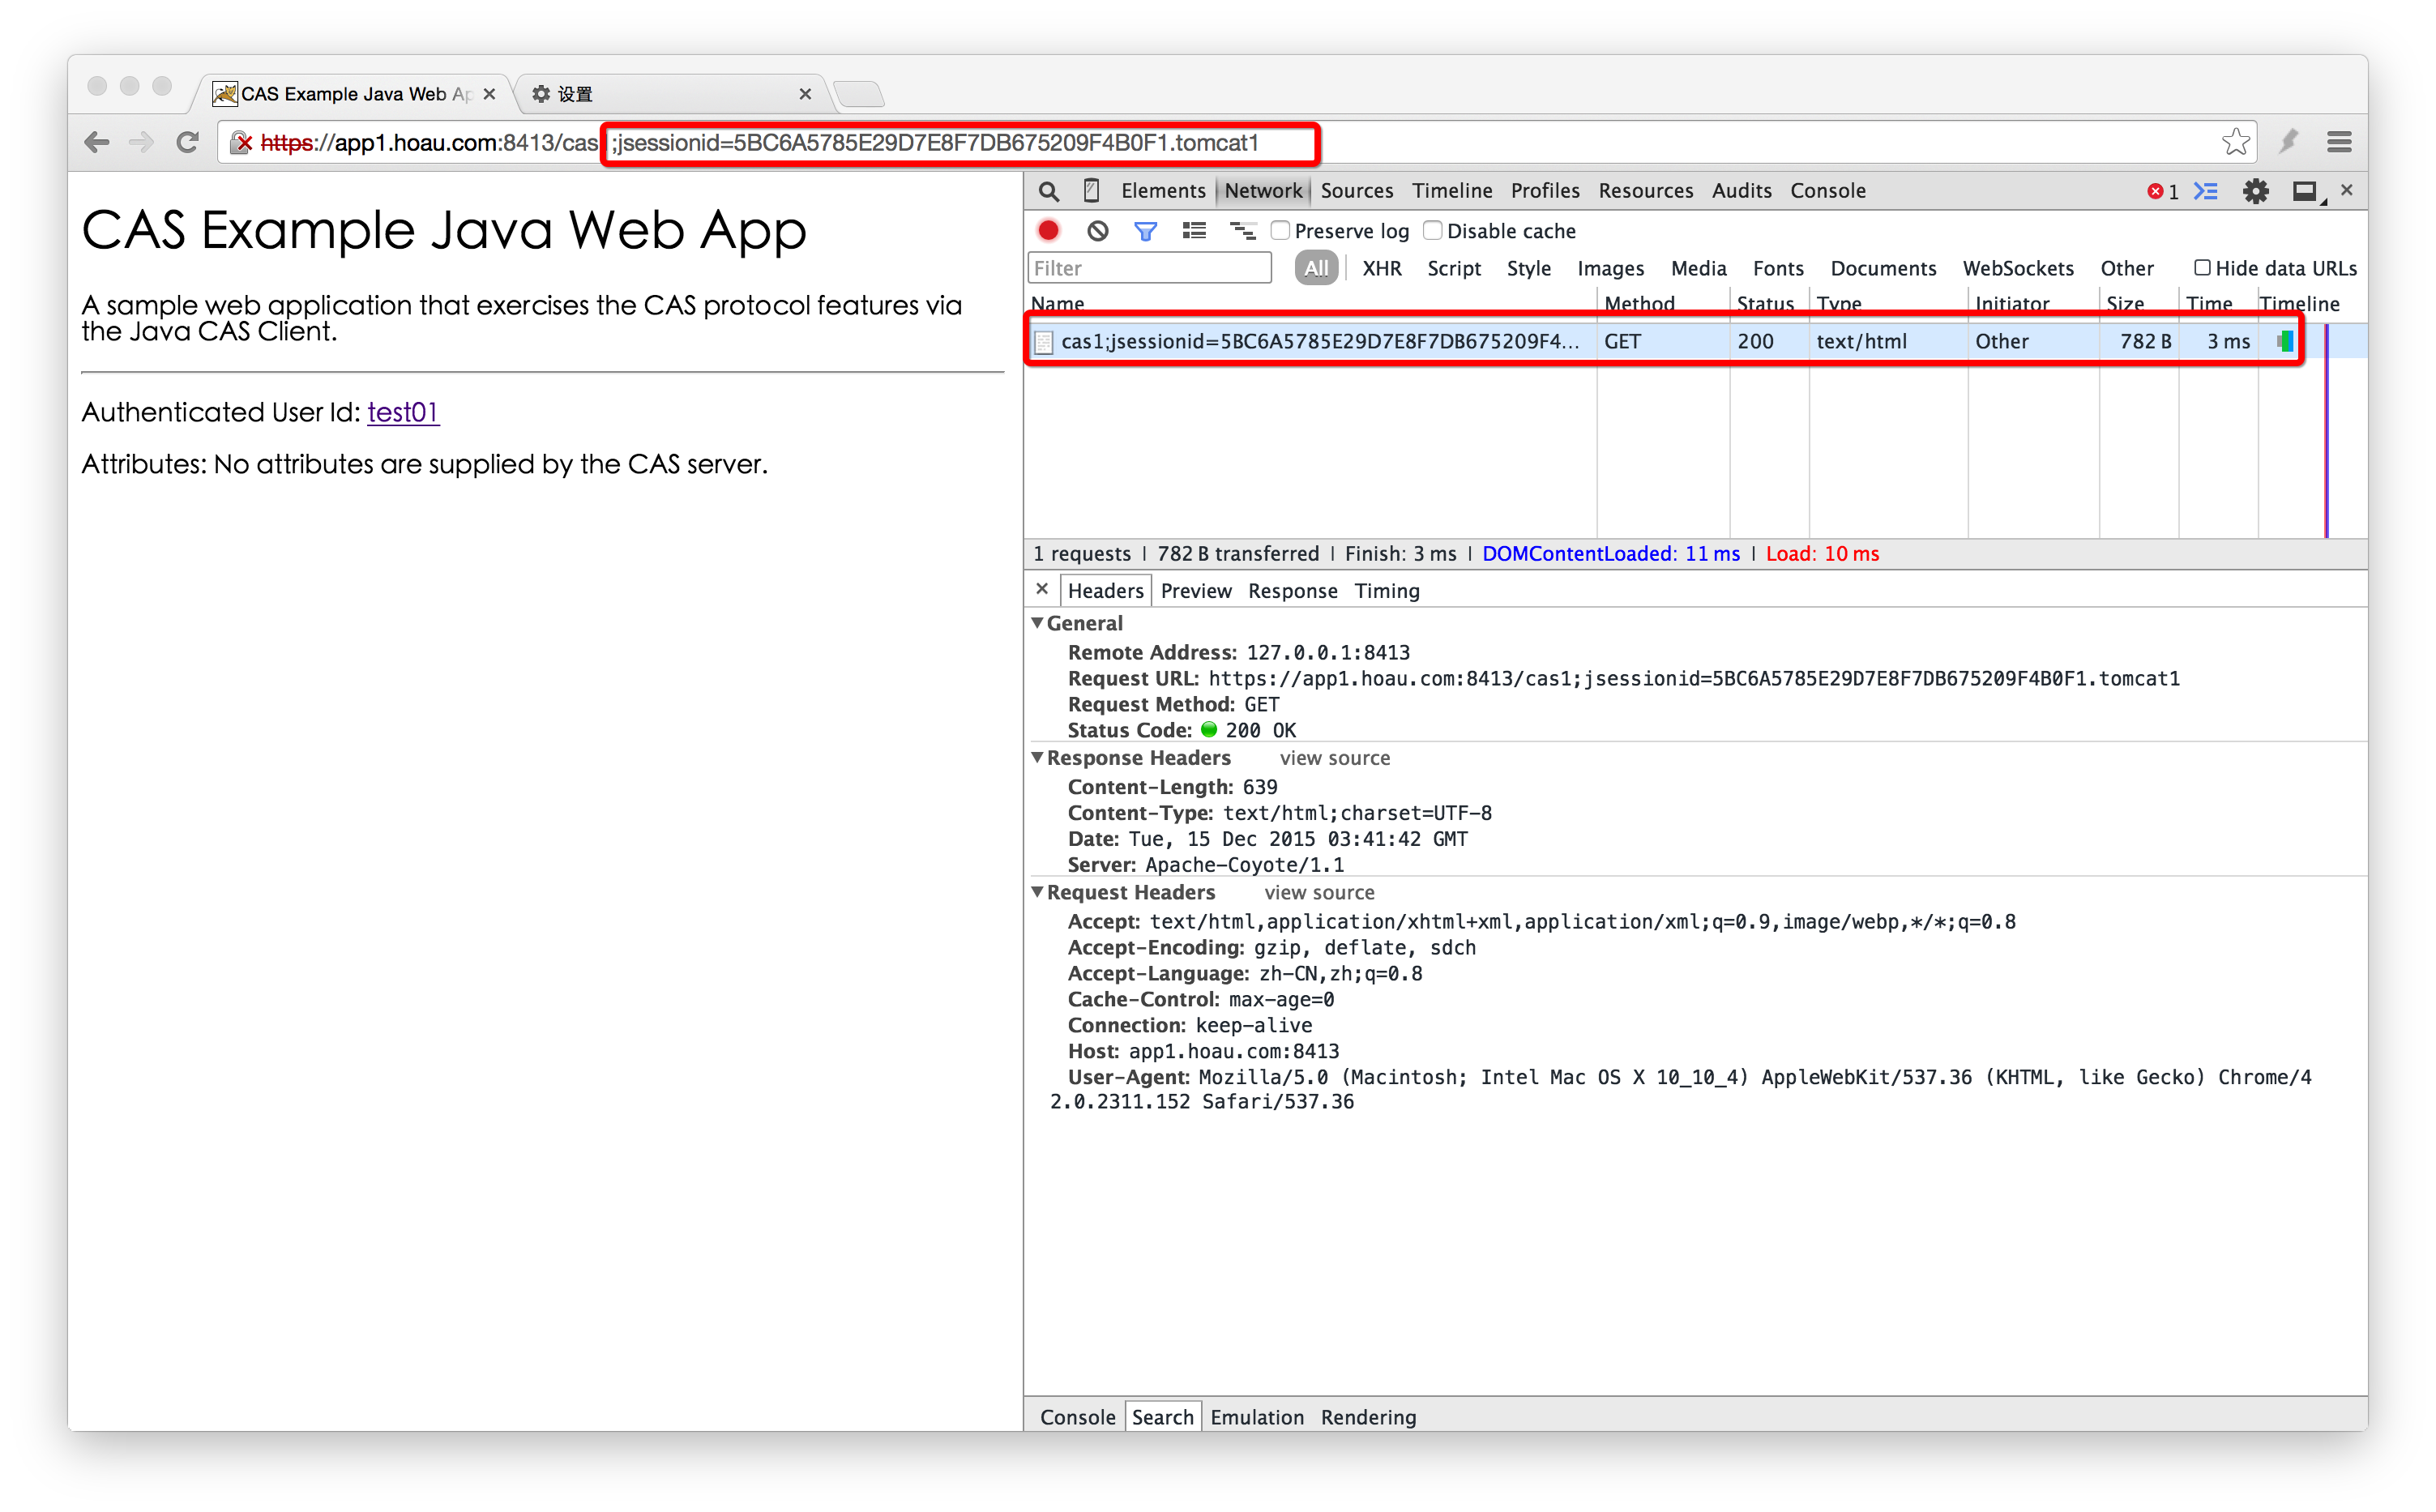
Task: Enable the Preserve log checkbox
Action: [x=1280, y=231]
